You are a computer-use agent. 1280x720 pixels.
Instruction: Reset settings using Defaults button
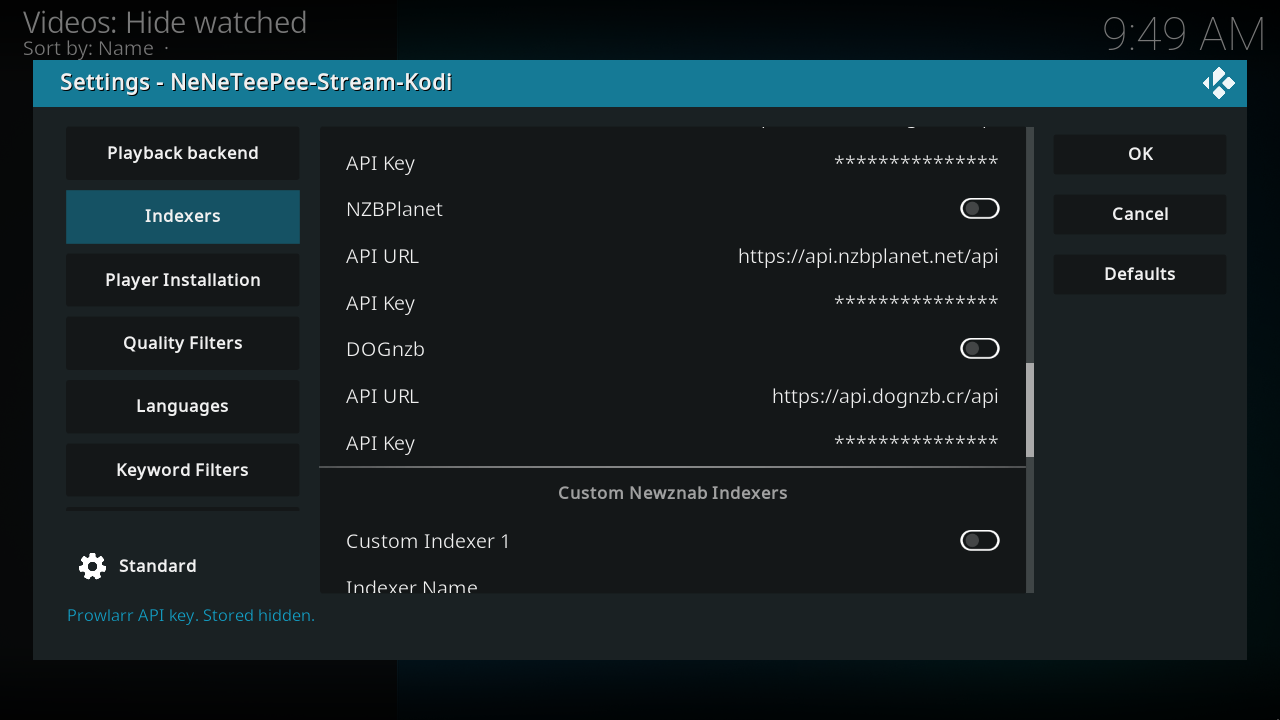pyautogui.click(x=1140, y=274)
